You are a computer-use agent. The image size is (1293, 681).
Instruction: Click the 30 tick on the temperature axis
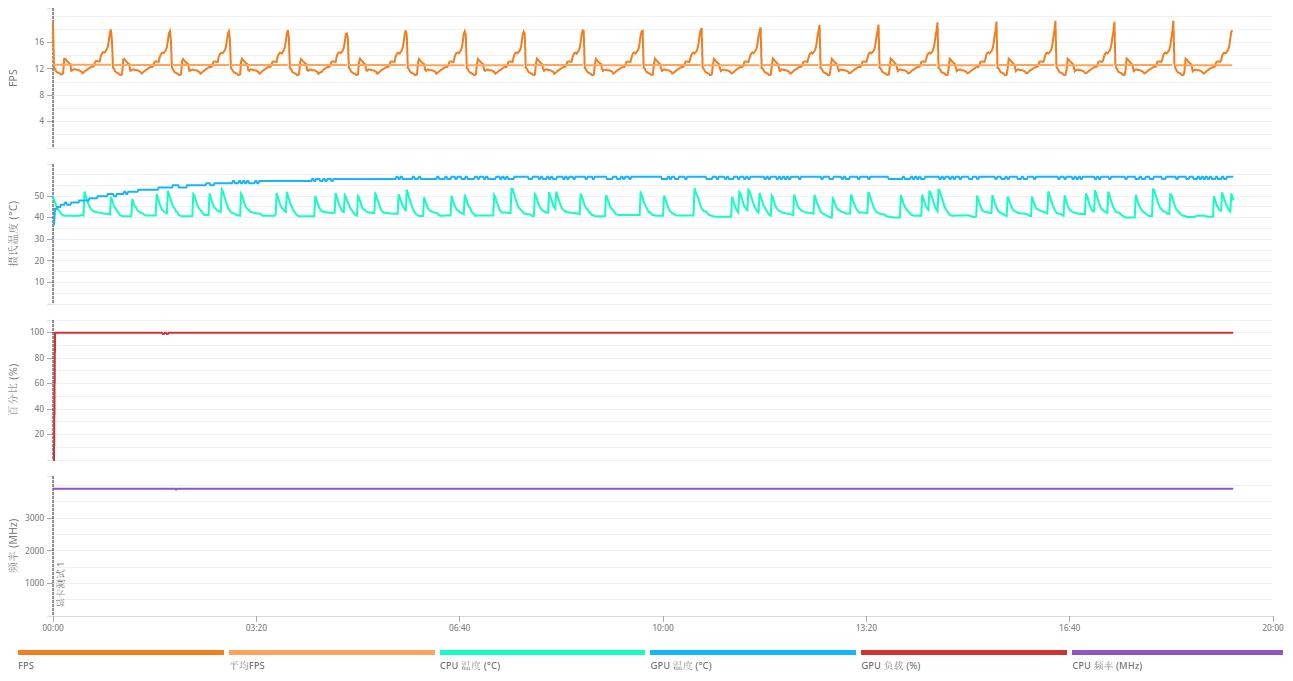[40, 239]
